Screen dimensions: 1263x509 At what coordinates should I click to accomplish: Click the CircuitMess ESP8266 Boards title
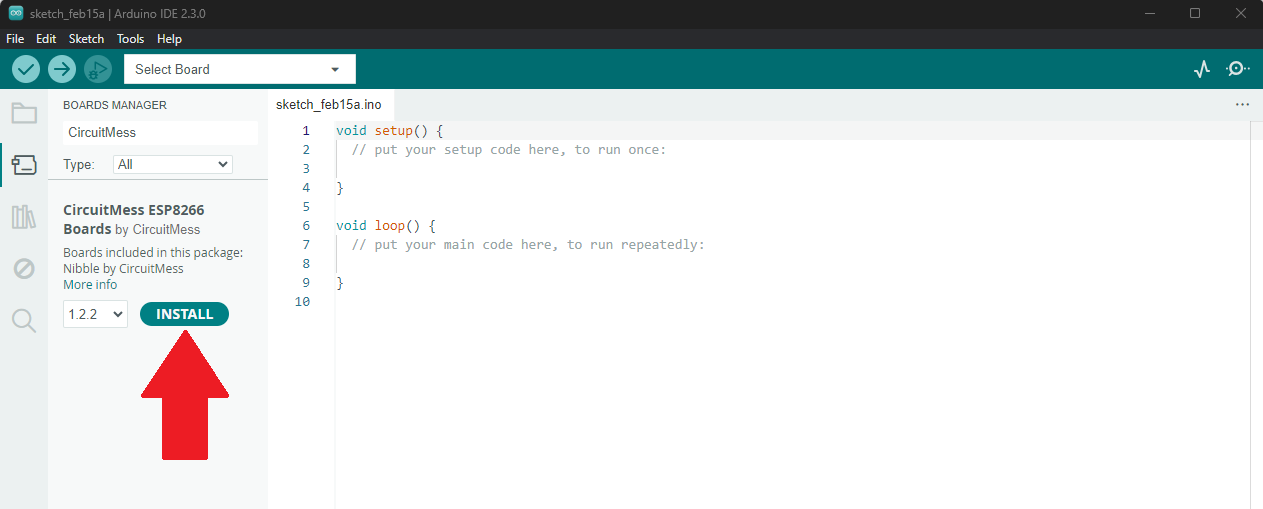[x=134, y=219]
